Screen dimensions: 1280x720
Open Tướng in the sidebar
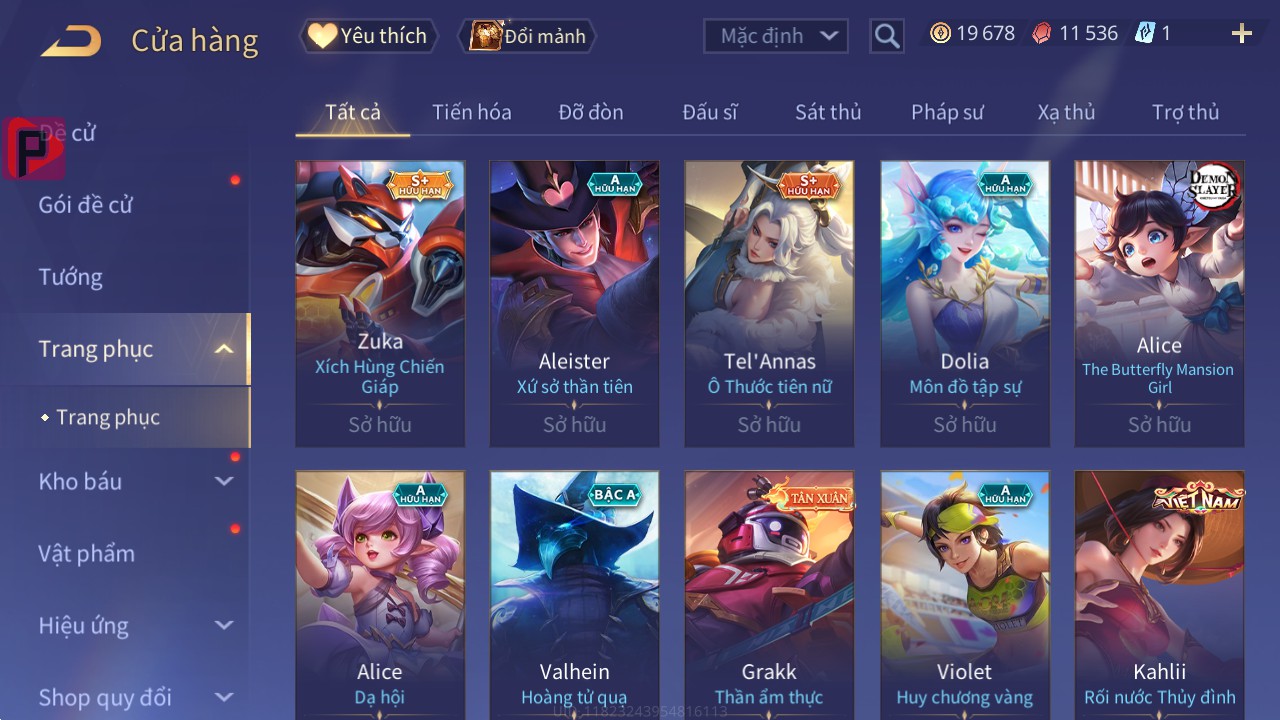(71, 277)
